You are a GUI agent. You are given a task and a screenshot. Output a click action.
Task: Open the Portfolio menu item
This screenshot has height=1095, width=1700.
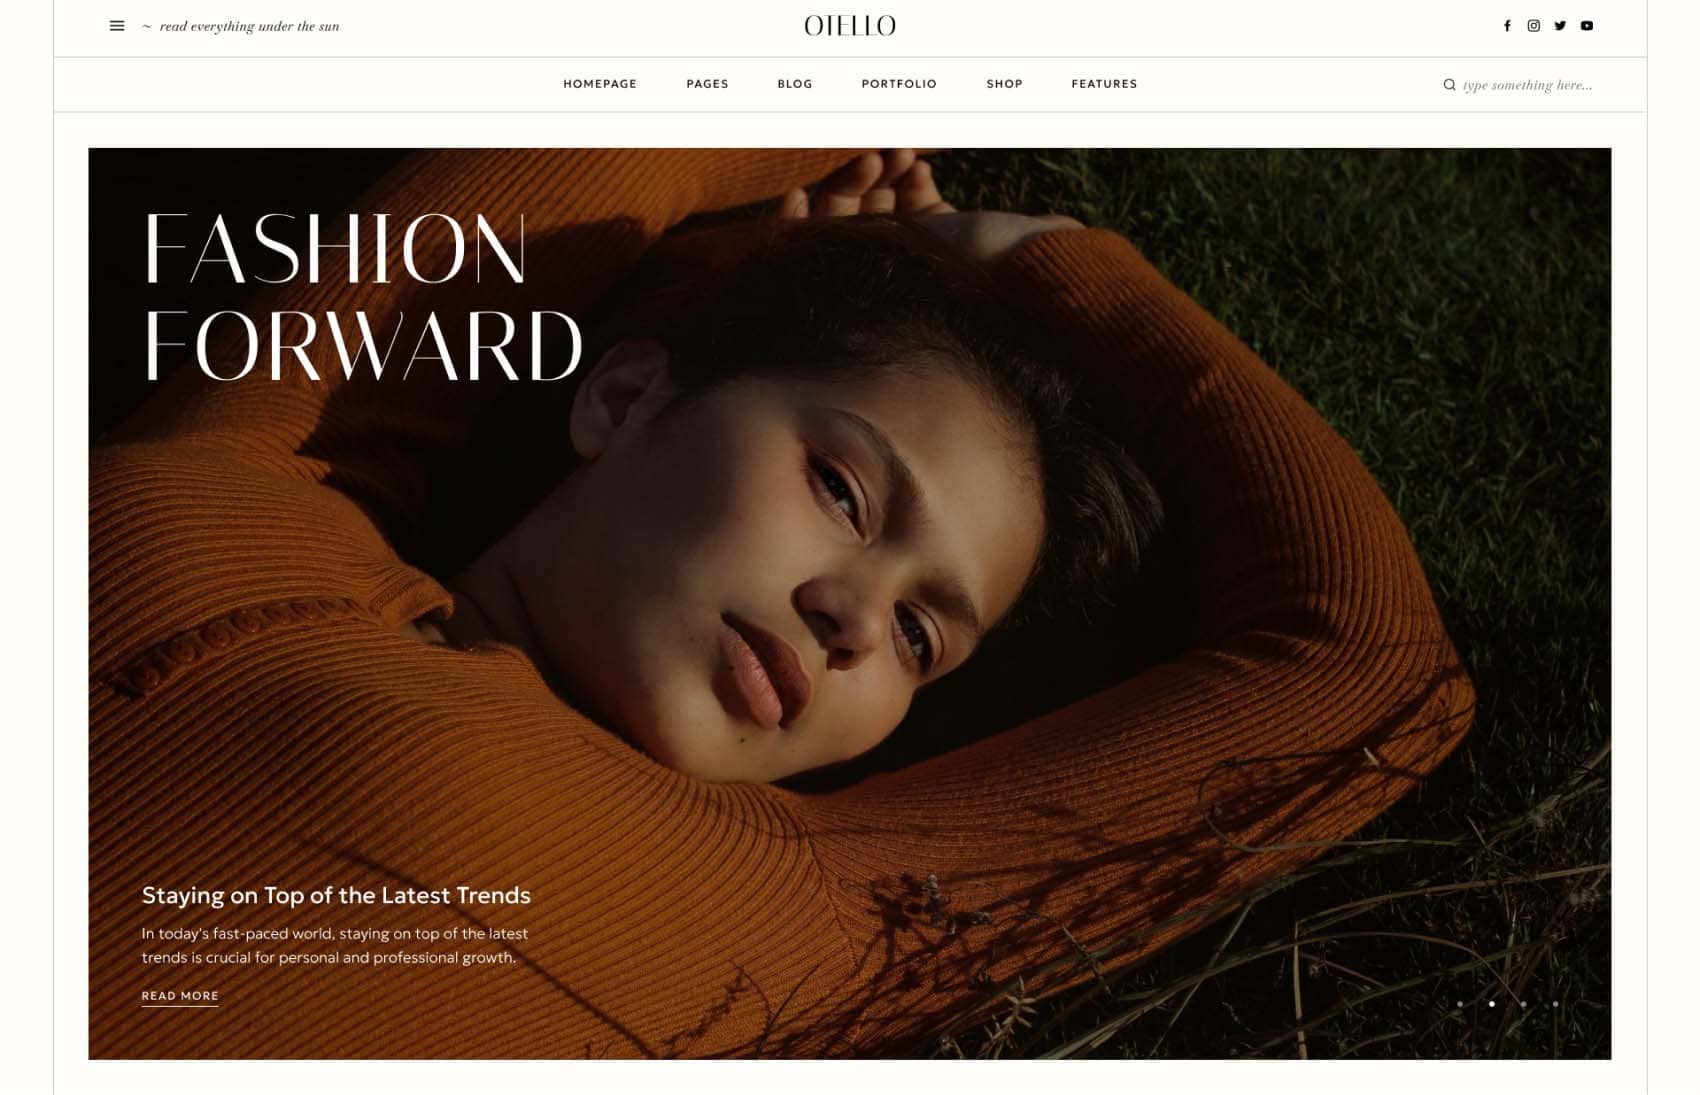coord(899,84)
